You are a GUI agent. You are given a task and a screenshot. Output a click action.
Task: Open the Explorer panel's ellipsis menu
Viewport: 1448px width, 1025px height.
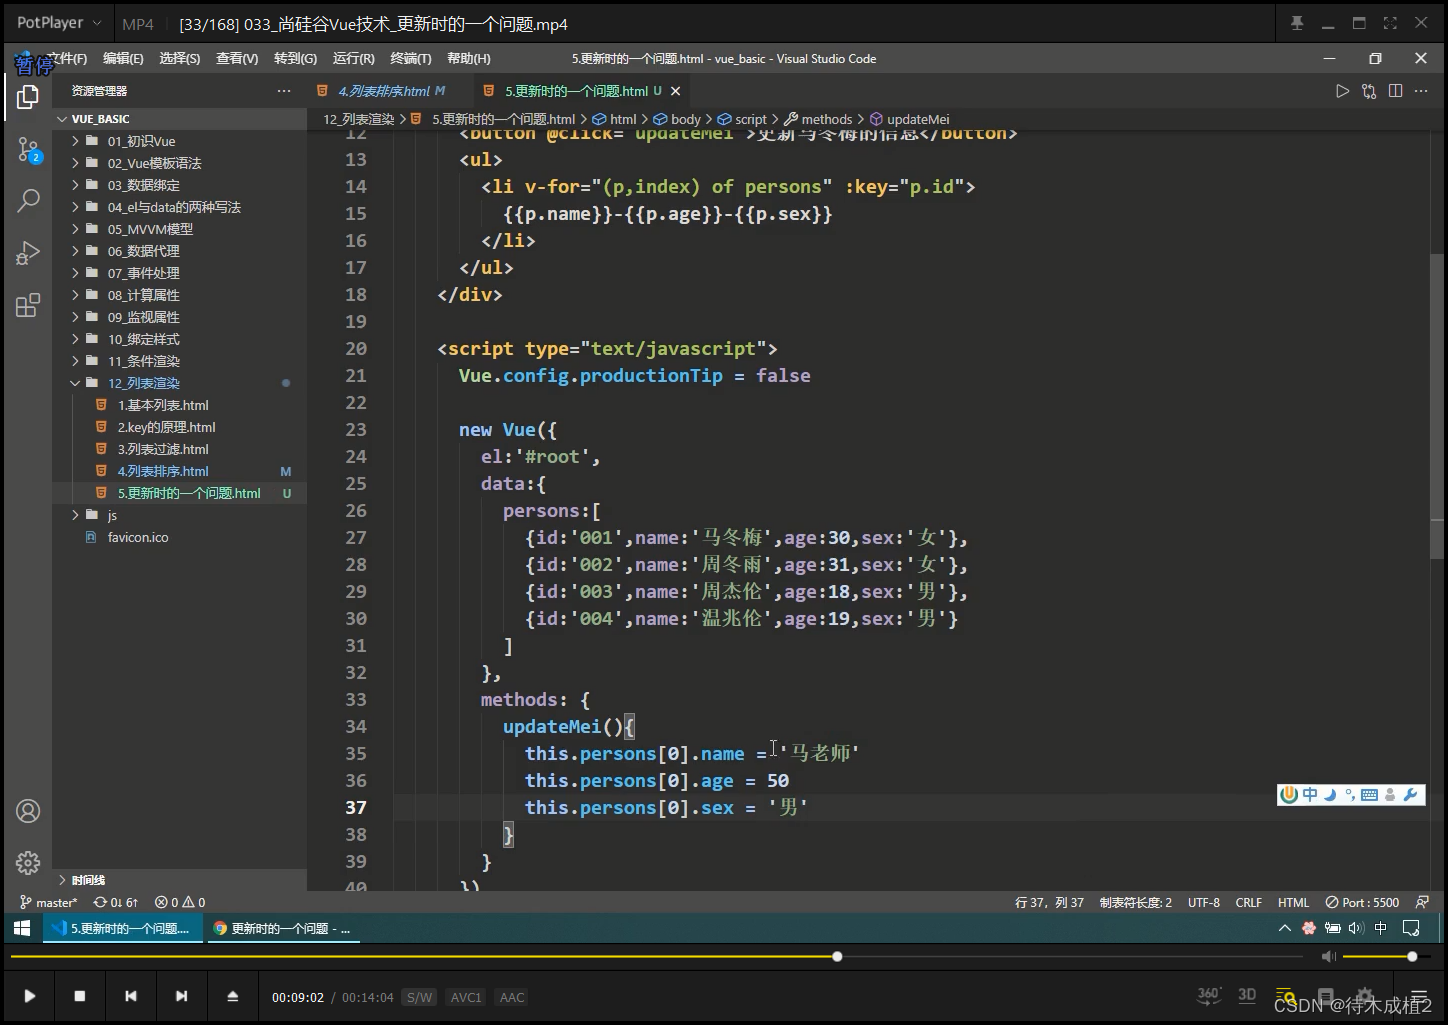pyautogui.click(x=284, y=91)
